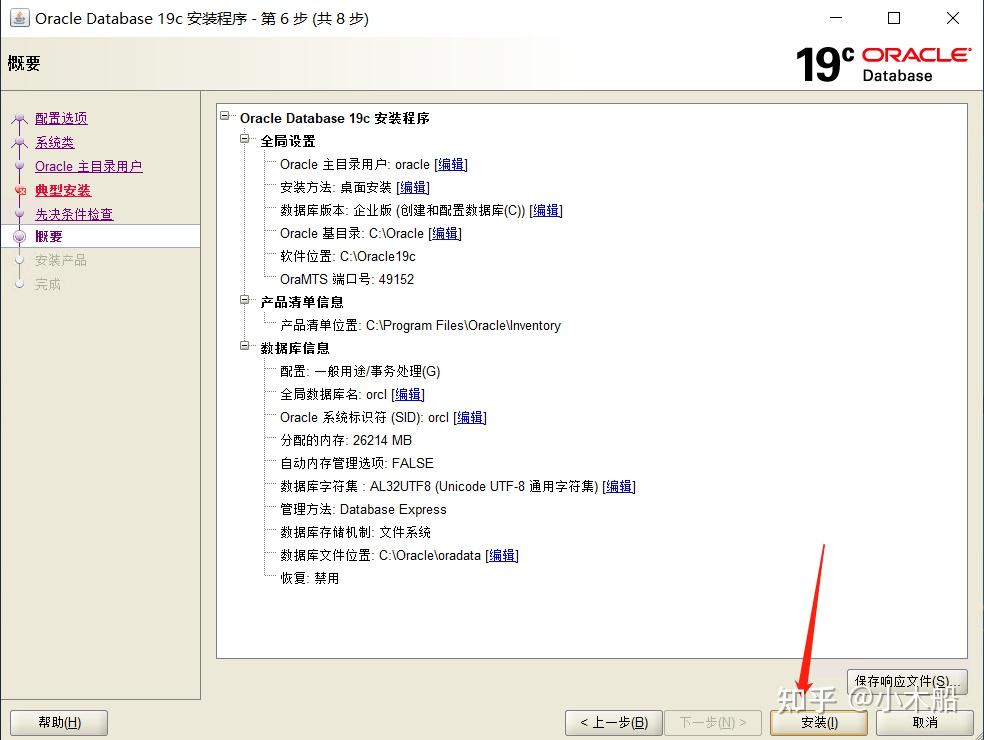Edit the Oracle 主目录用户 setting
Image resolution: width=984 pixels, height=740 pixels.
[451, 164]
